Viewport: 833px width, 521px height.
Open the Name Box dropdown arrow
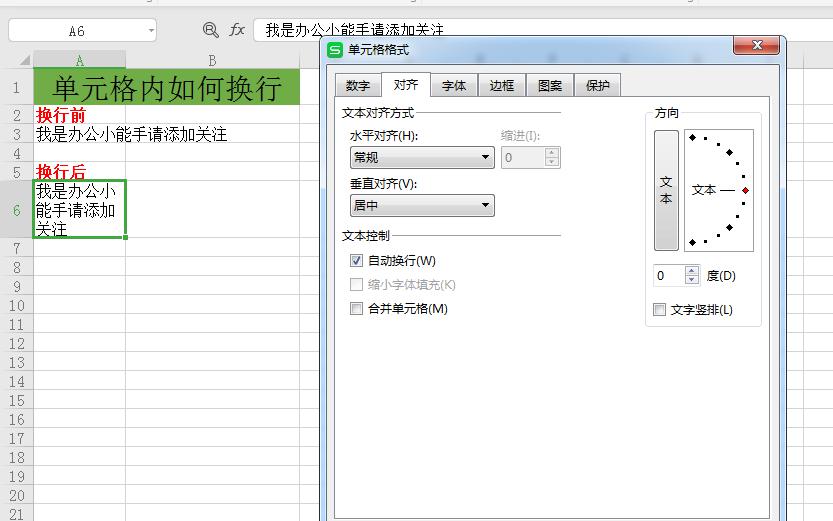(151, 31)
